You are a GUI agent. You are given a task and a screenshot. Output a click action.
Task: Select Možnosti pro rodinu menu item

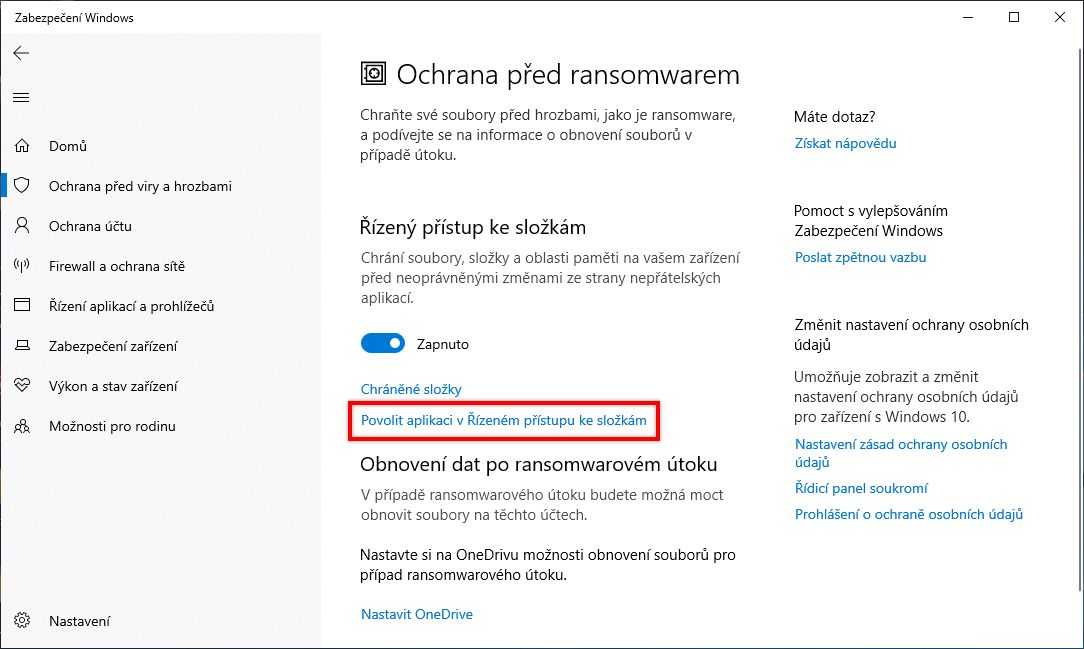coord(112,426)
